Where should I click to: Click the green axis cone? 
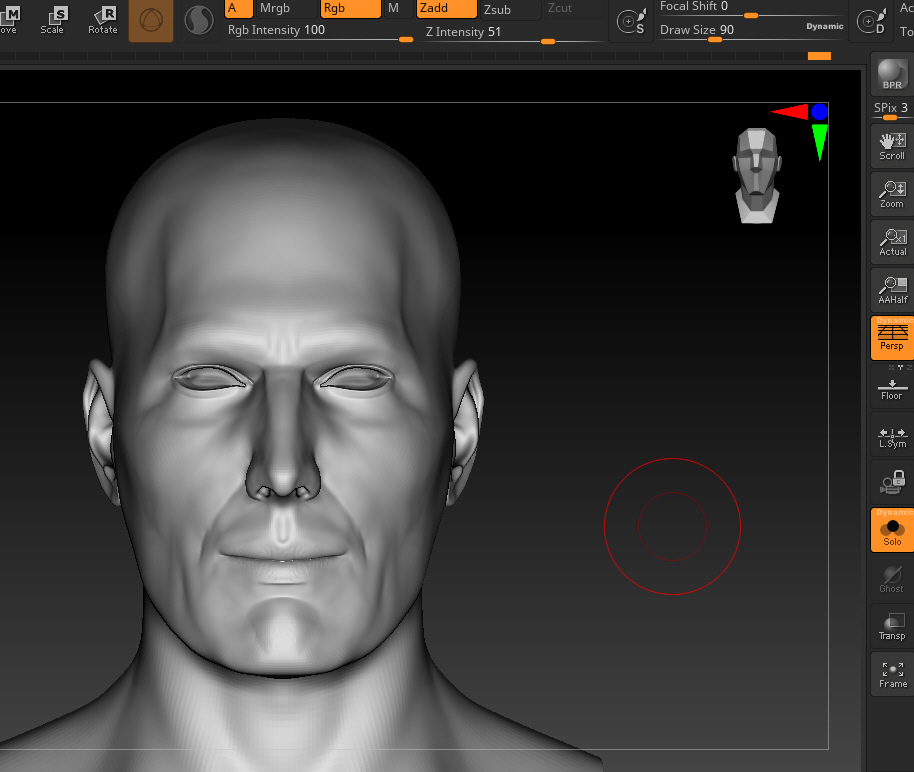coord(820,142)
